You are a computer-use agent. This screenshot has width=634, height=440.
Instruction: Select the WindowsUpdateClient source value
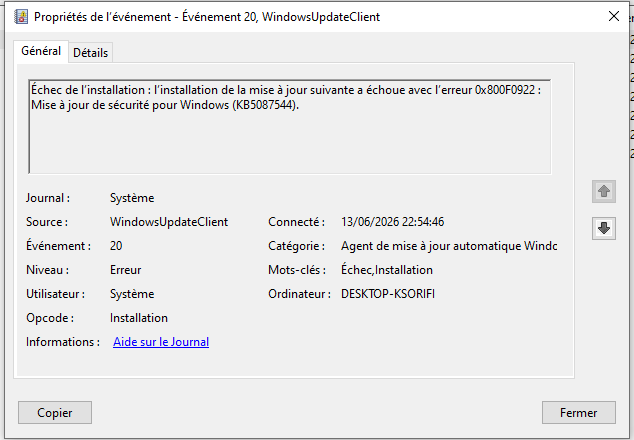(169, 222)
